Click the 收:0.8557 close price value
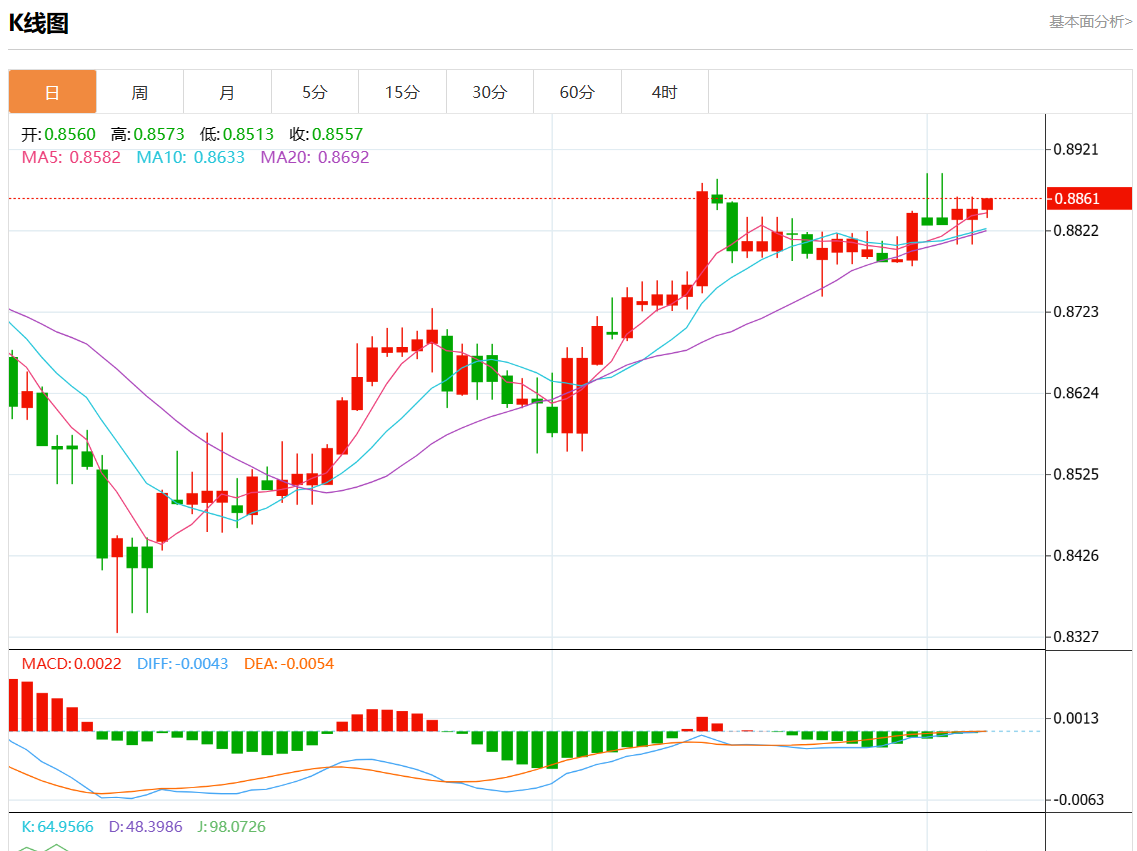Screen dimensions: 1137x851 326,134
